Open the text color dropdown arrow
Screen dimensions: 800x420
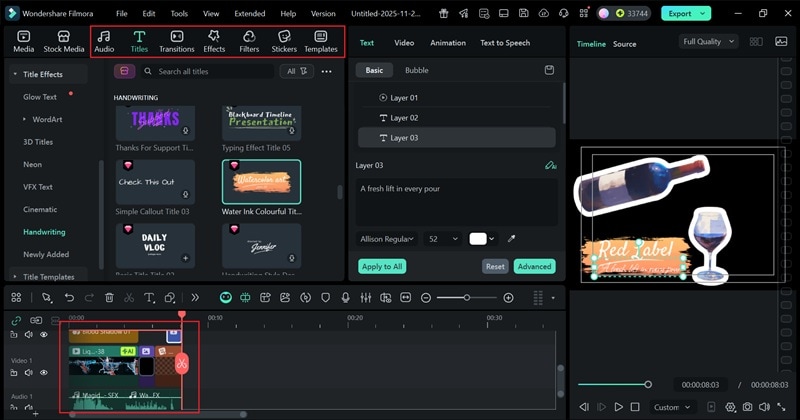point(491,239)
